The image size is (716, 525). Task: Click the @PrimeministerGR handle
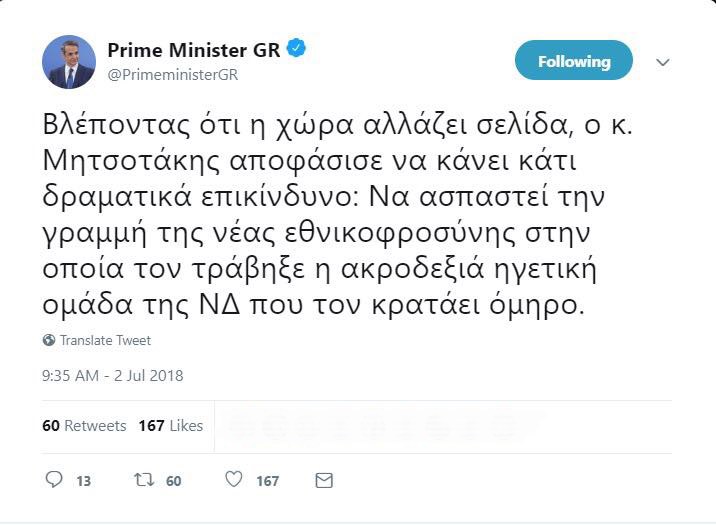[x=172, y=74]
